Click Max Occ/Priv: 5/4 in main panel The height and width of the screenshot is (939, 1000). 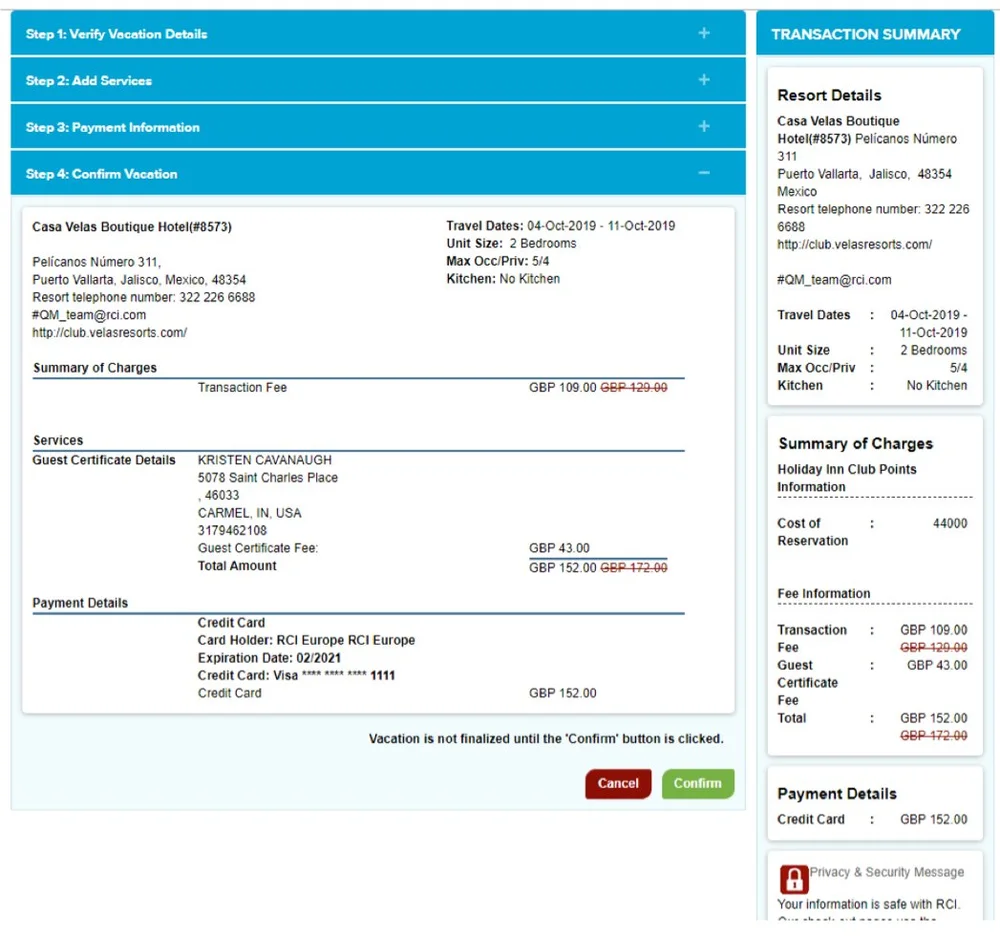(498, 261)
